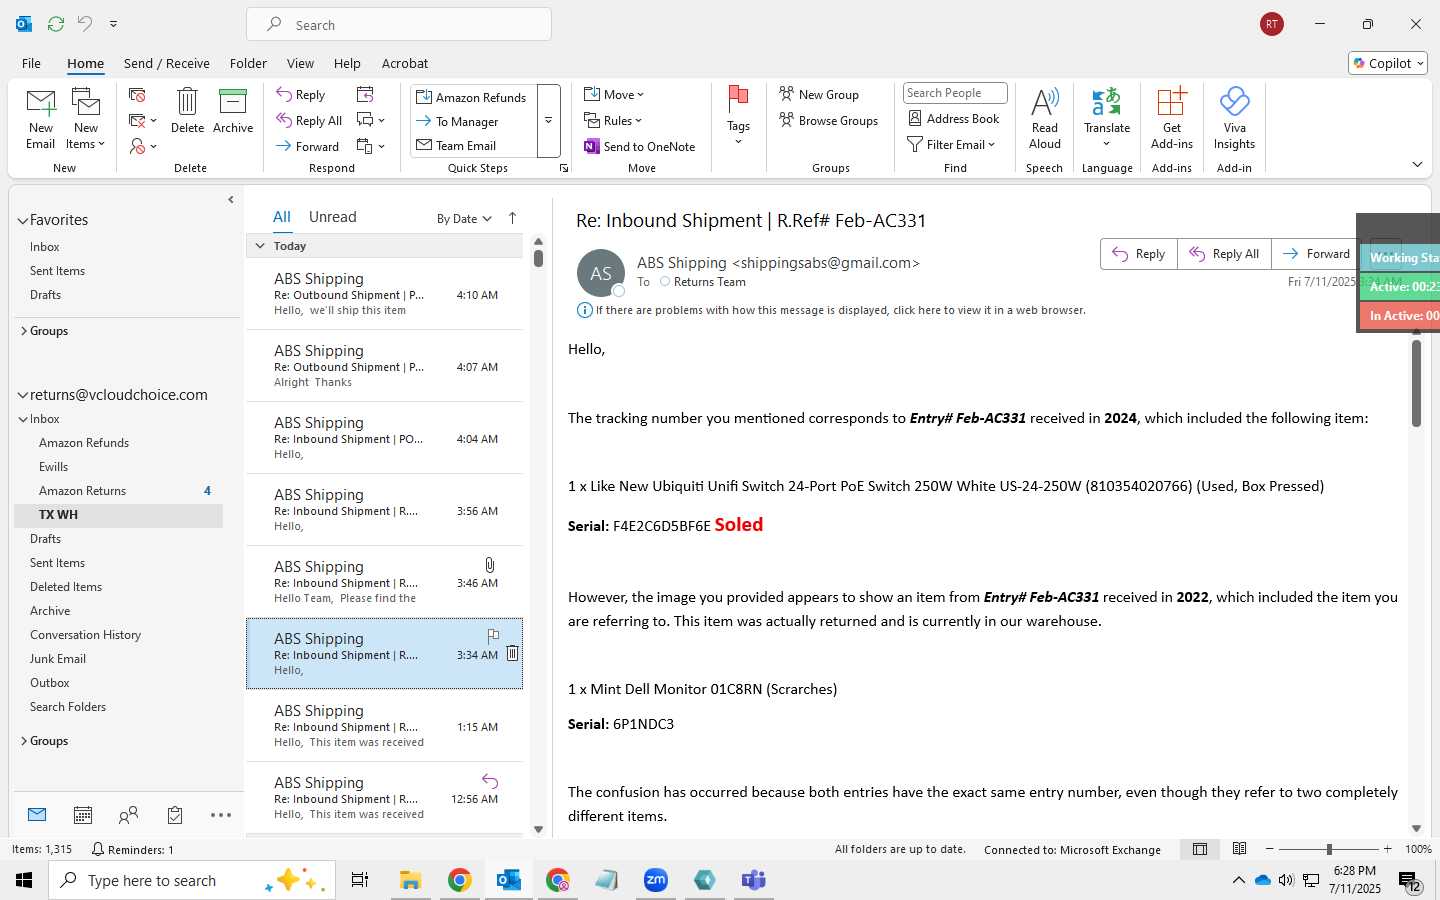
Task: Collapse the account Inbox folder
Action: tap(23, 419)
